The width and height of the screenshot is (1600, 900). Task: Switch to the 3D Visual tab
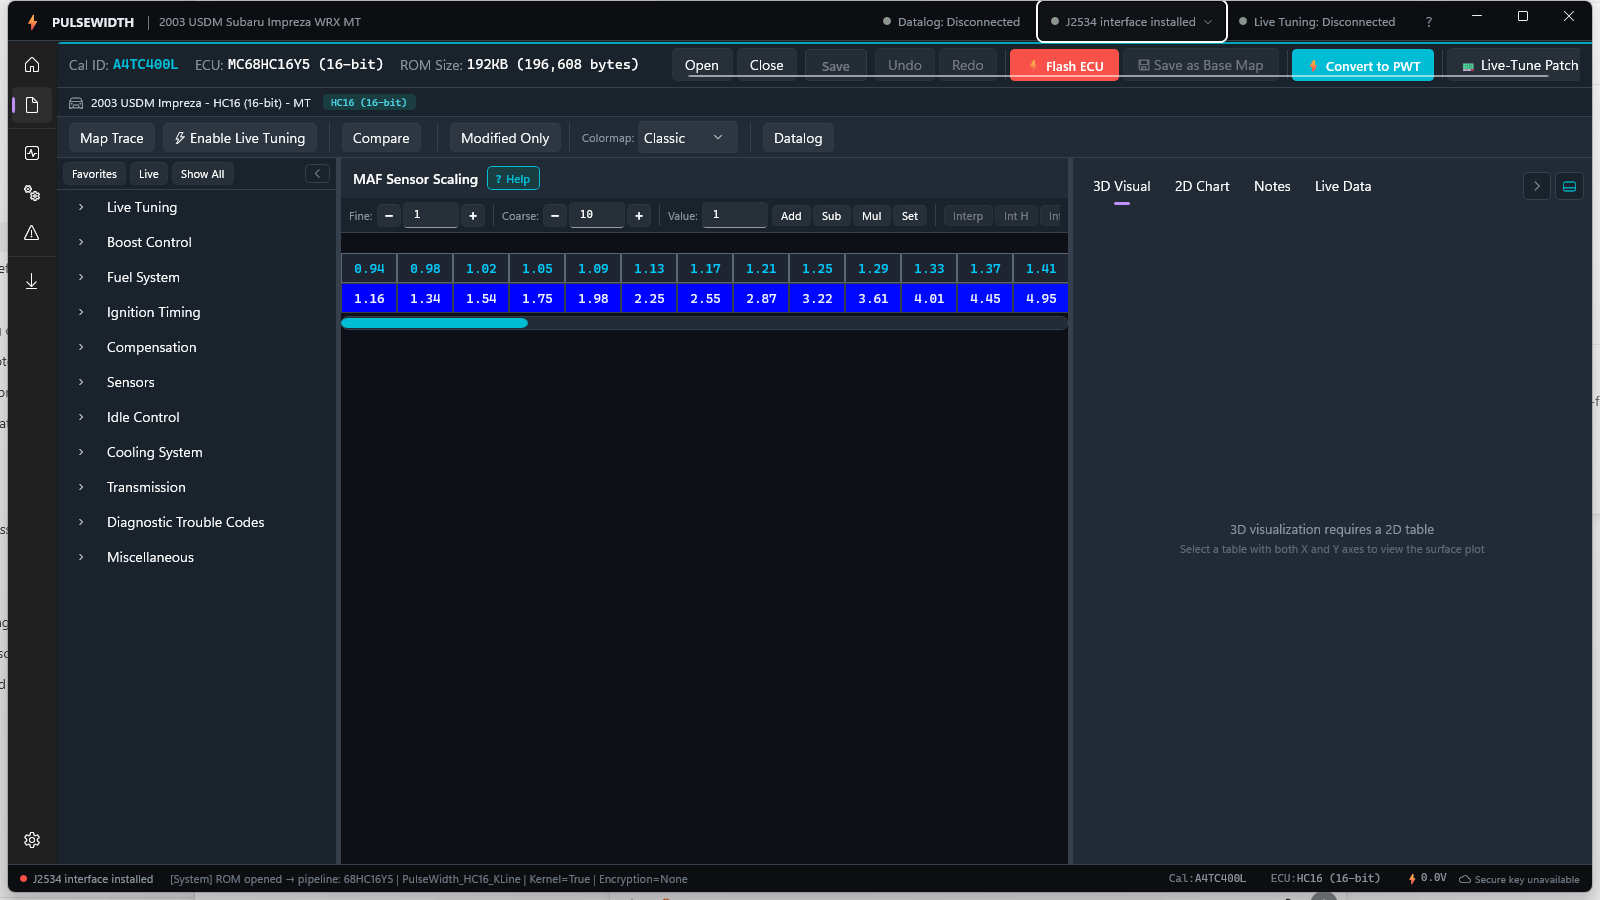1121,186
